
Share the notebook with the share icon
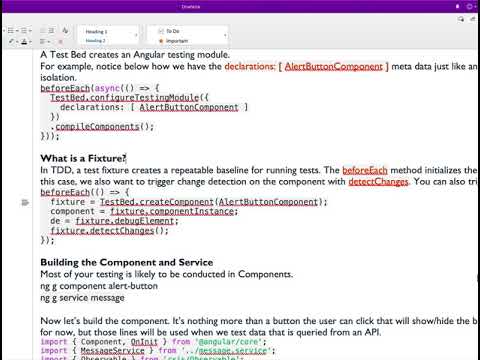pos(473,19)
